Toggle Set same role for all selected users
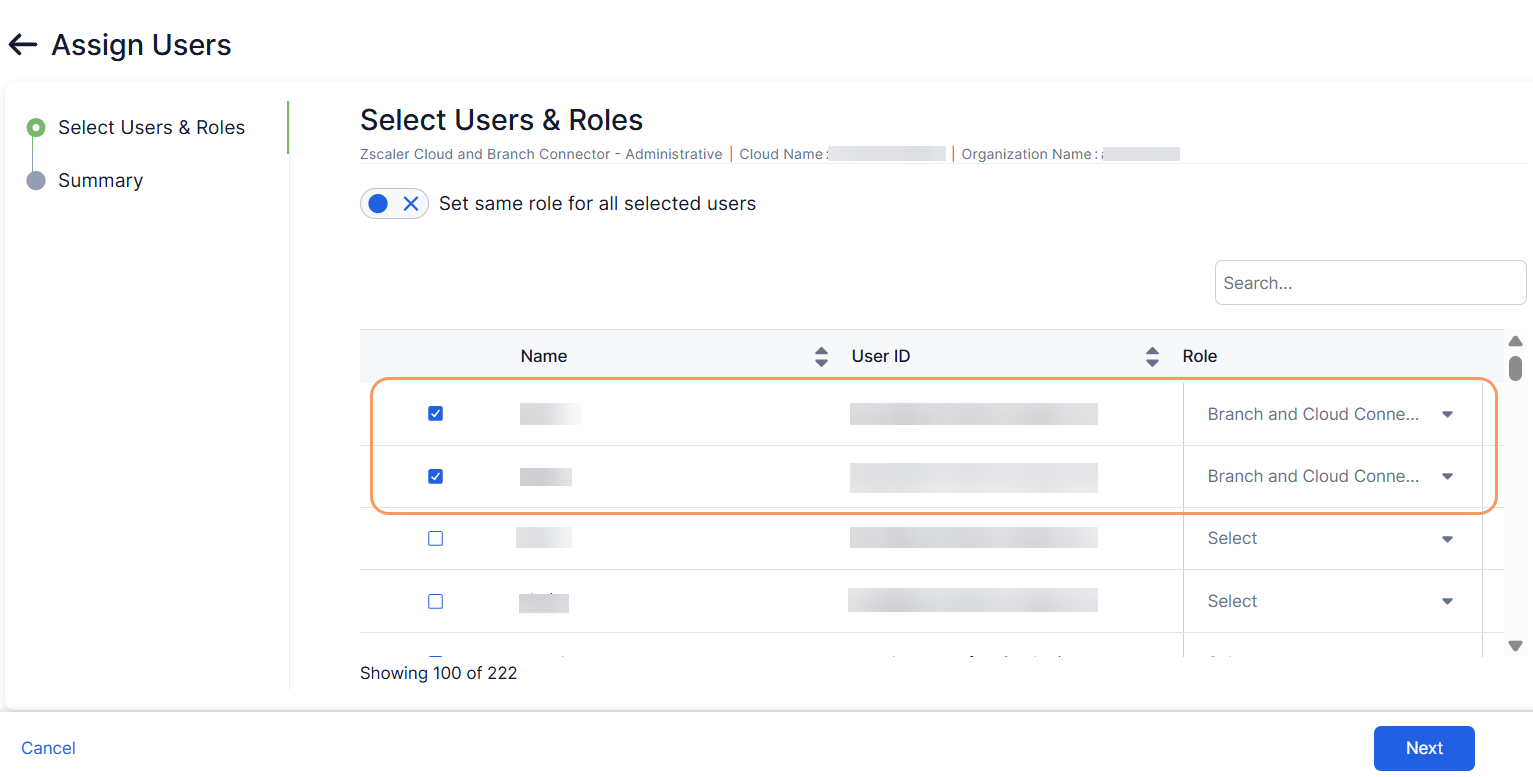1533x777 pixels. tap(394, 204)
